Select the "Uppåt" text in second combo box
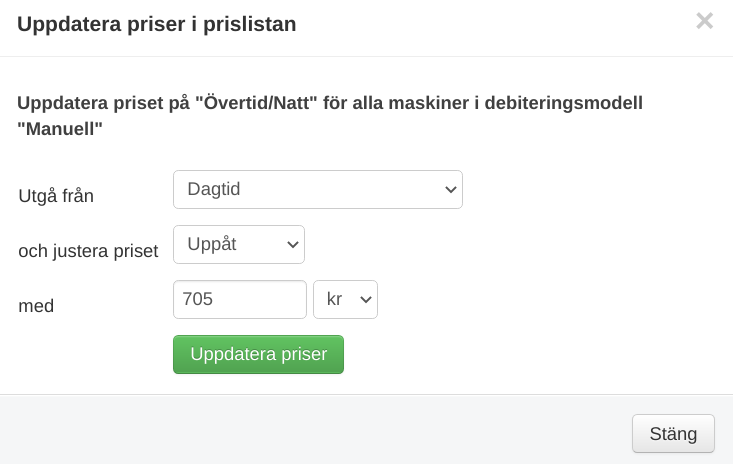 212,244
